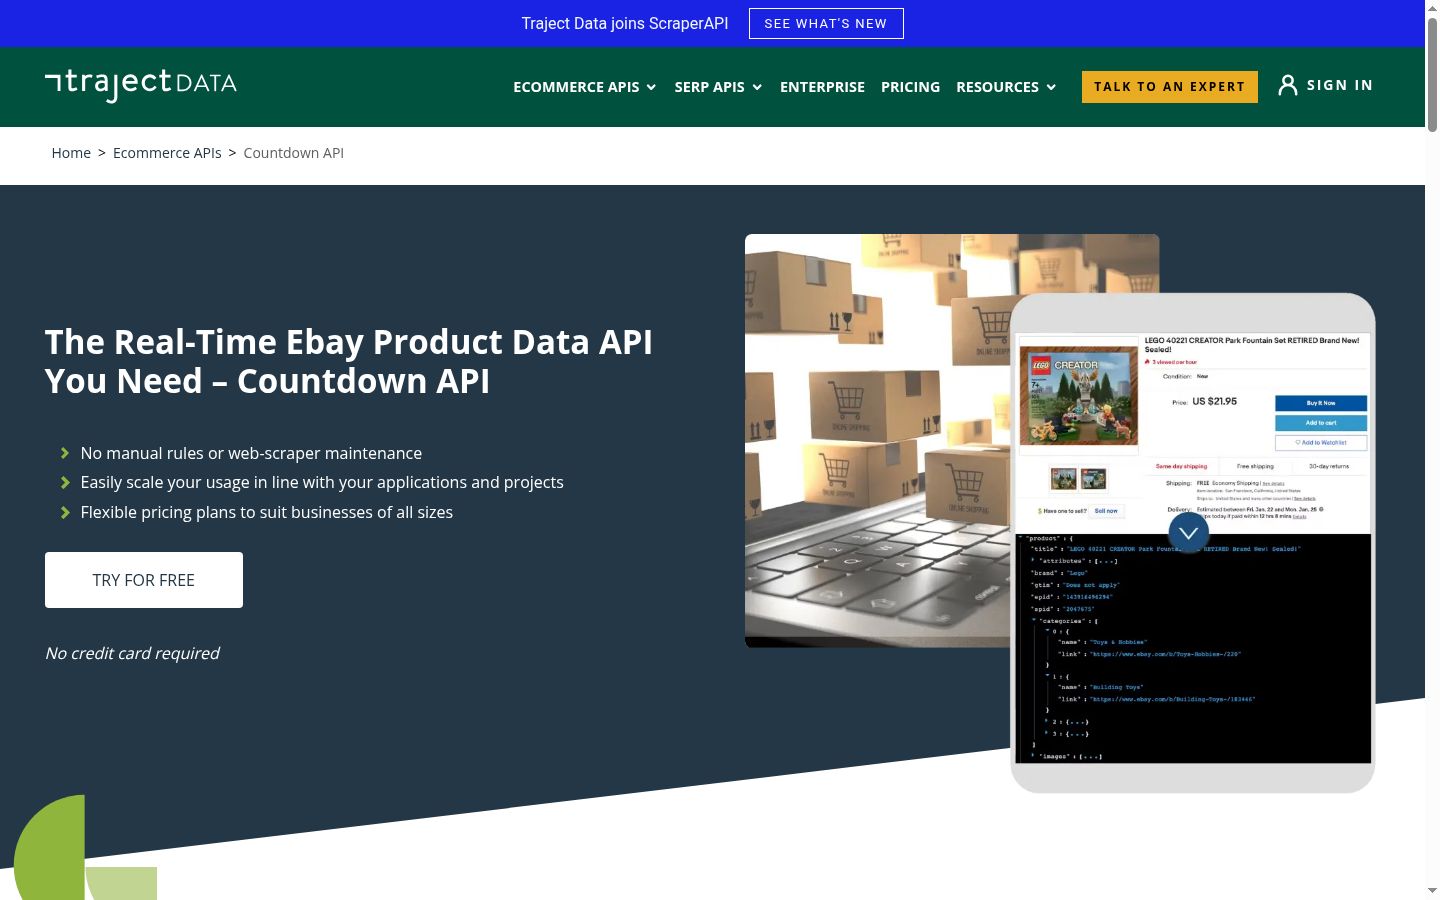
Task: Click the scrollbar down arrow
Action: tap(1432, 890)
